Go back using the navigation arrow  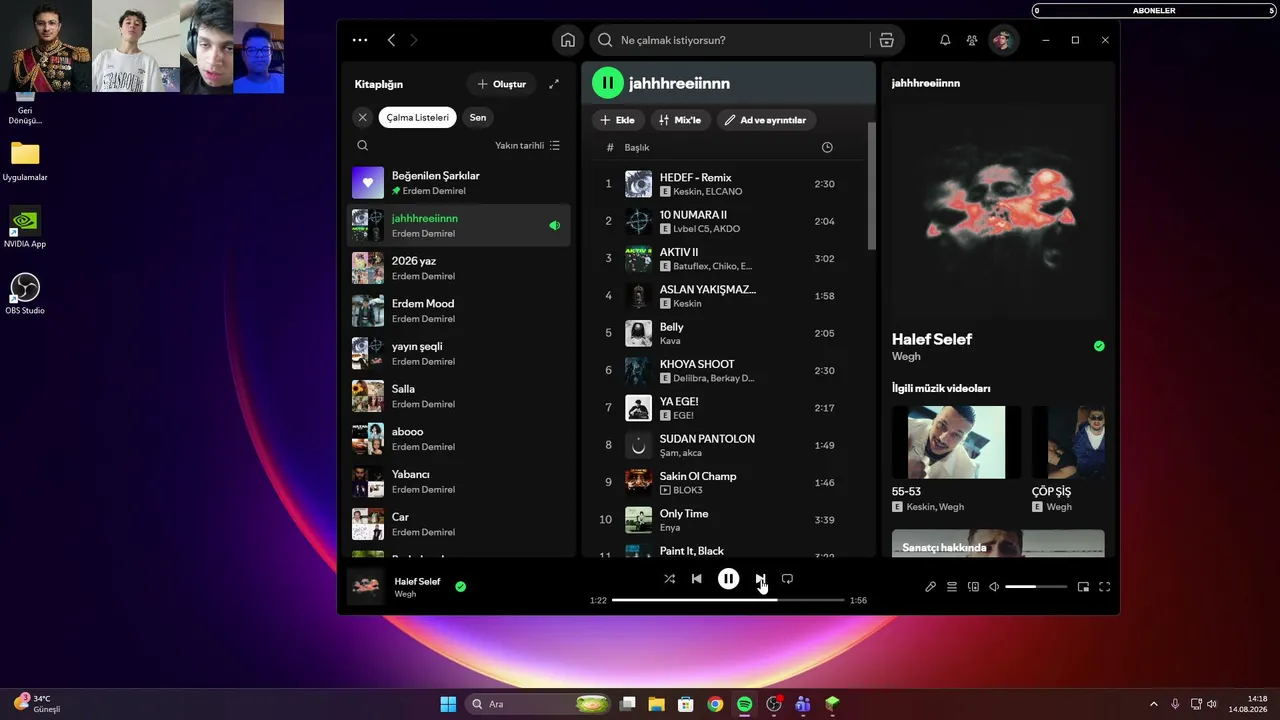click(391, 40)
